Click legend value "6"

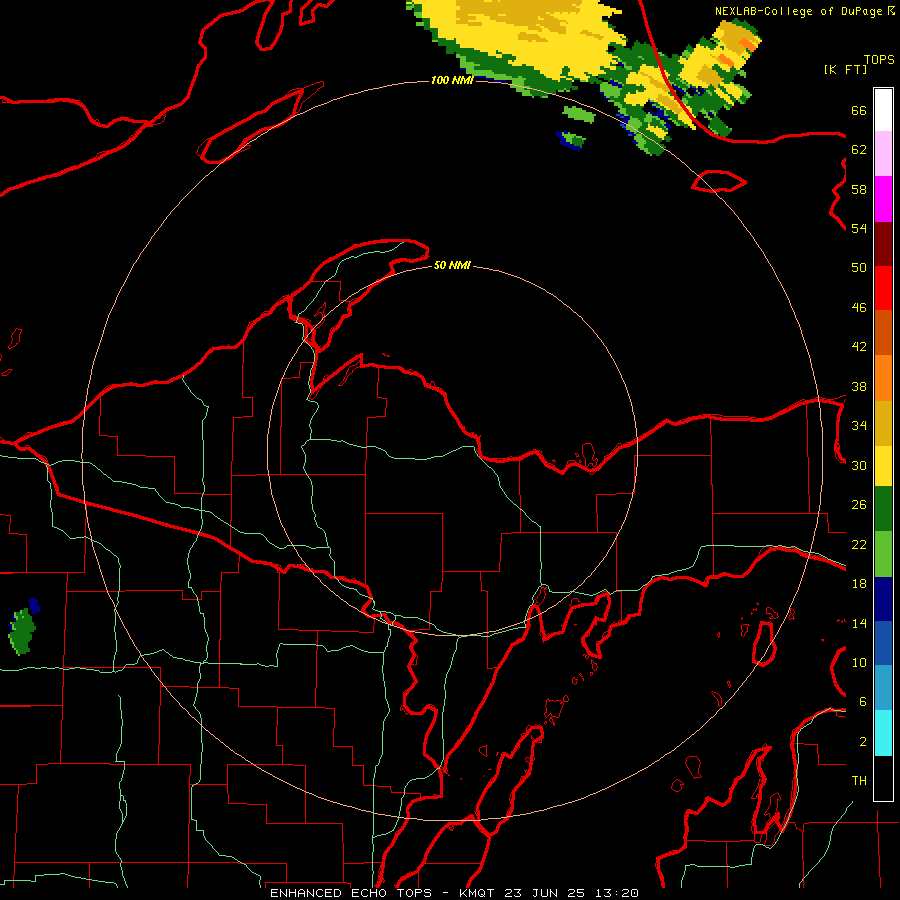862,702
